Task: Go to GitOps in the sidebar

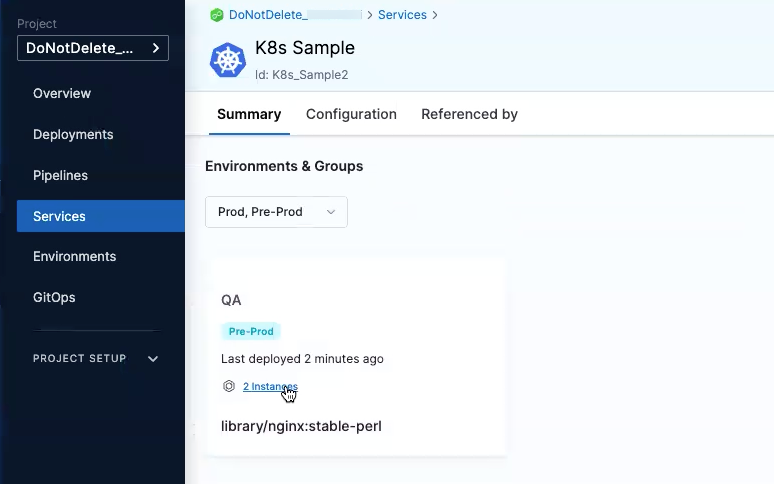Action: coord(54,297)
